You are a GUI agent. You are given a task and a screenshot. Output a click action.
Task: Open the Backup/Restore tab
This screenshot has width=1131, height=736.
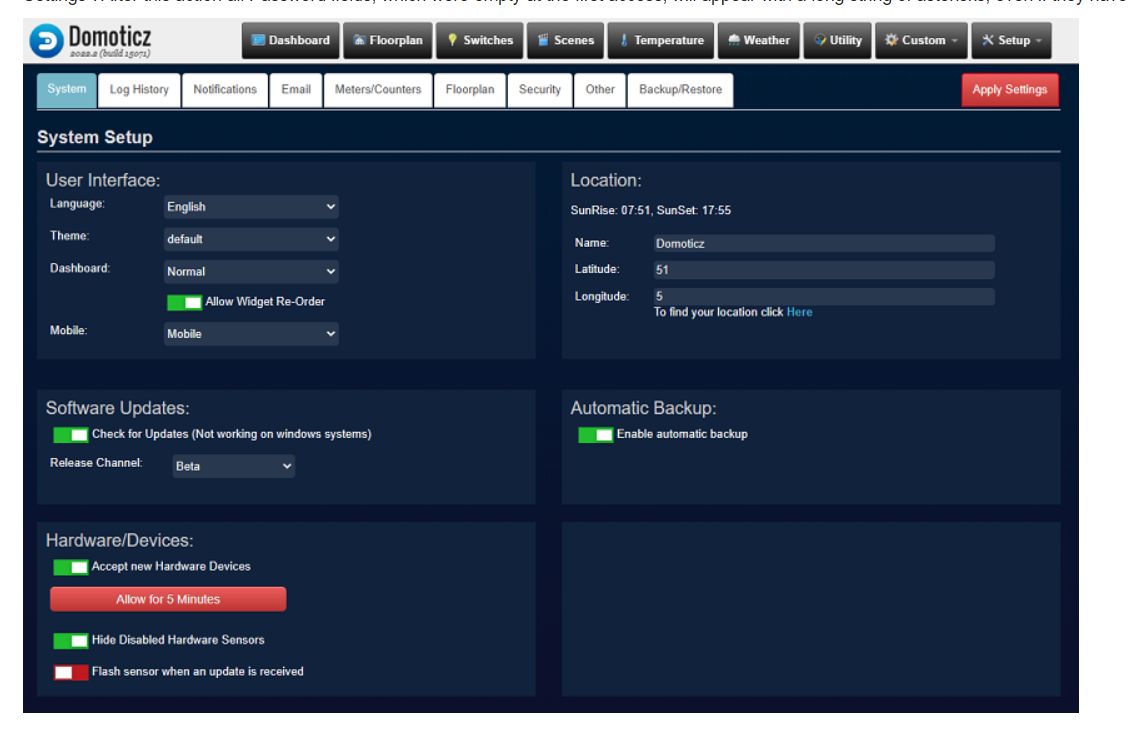(x=680, y=90)
